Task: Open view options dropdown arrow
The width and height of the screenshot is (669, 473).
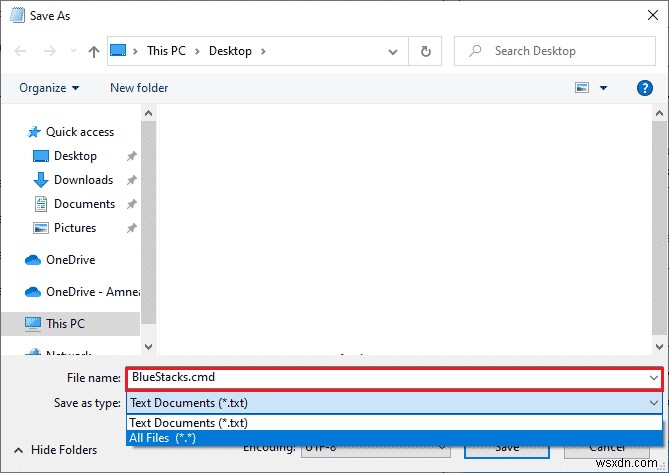Action: click(603, 88)
